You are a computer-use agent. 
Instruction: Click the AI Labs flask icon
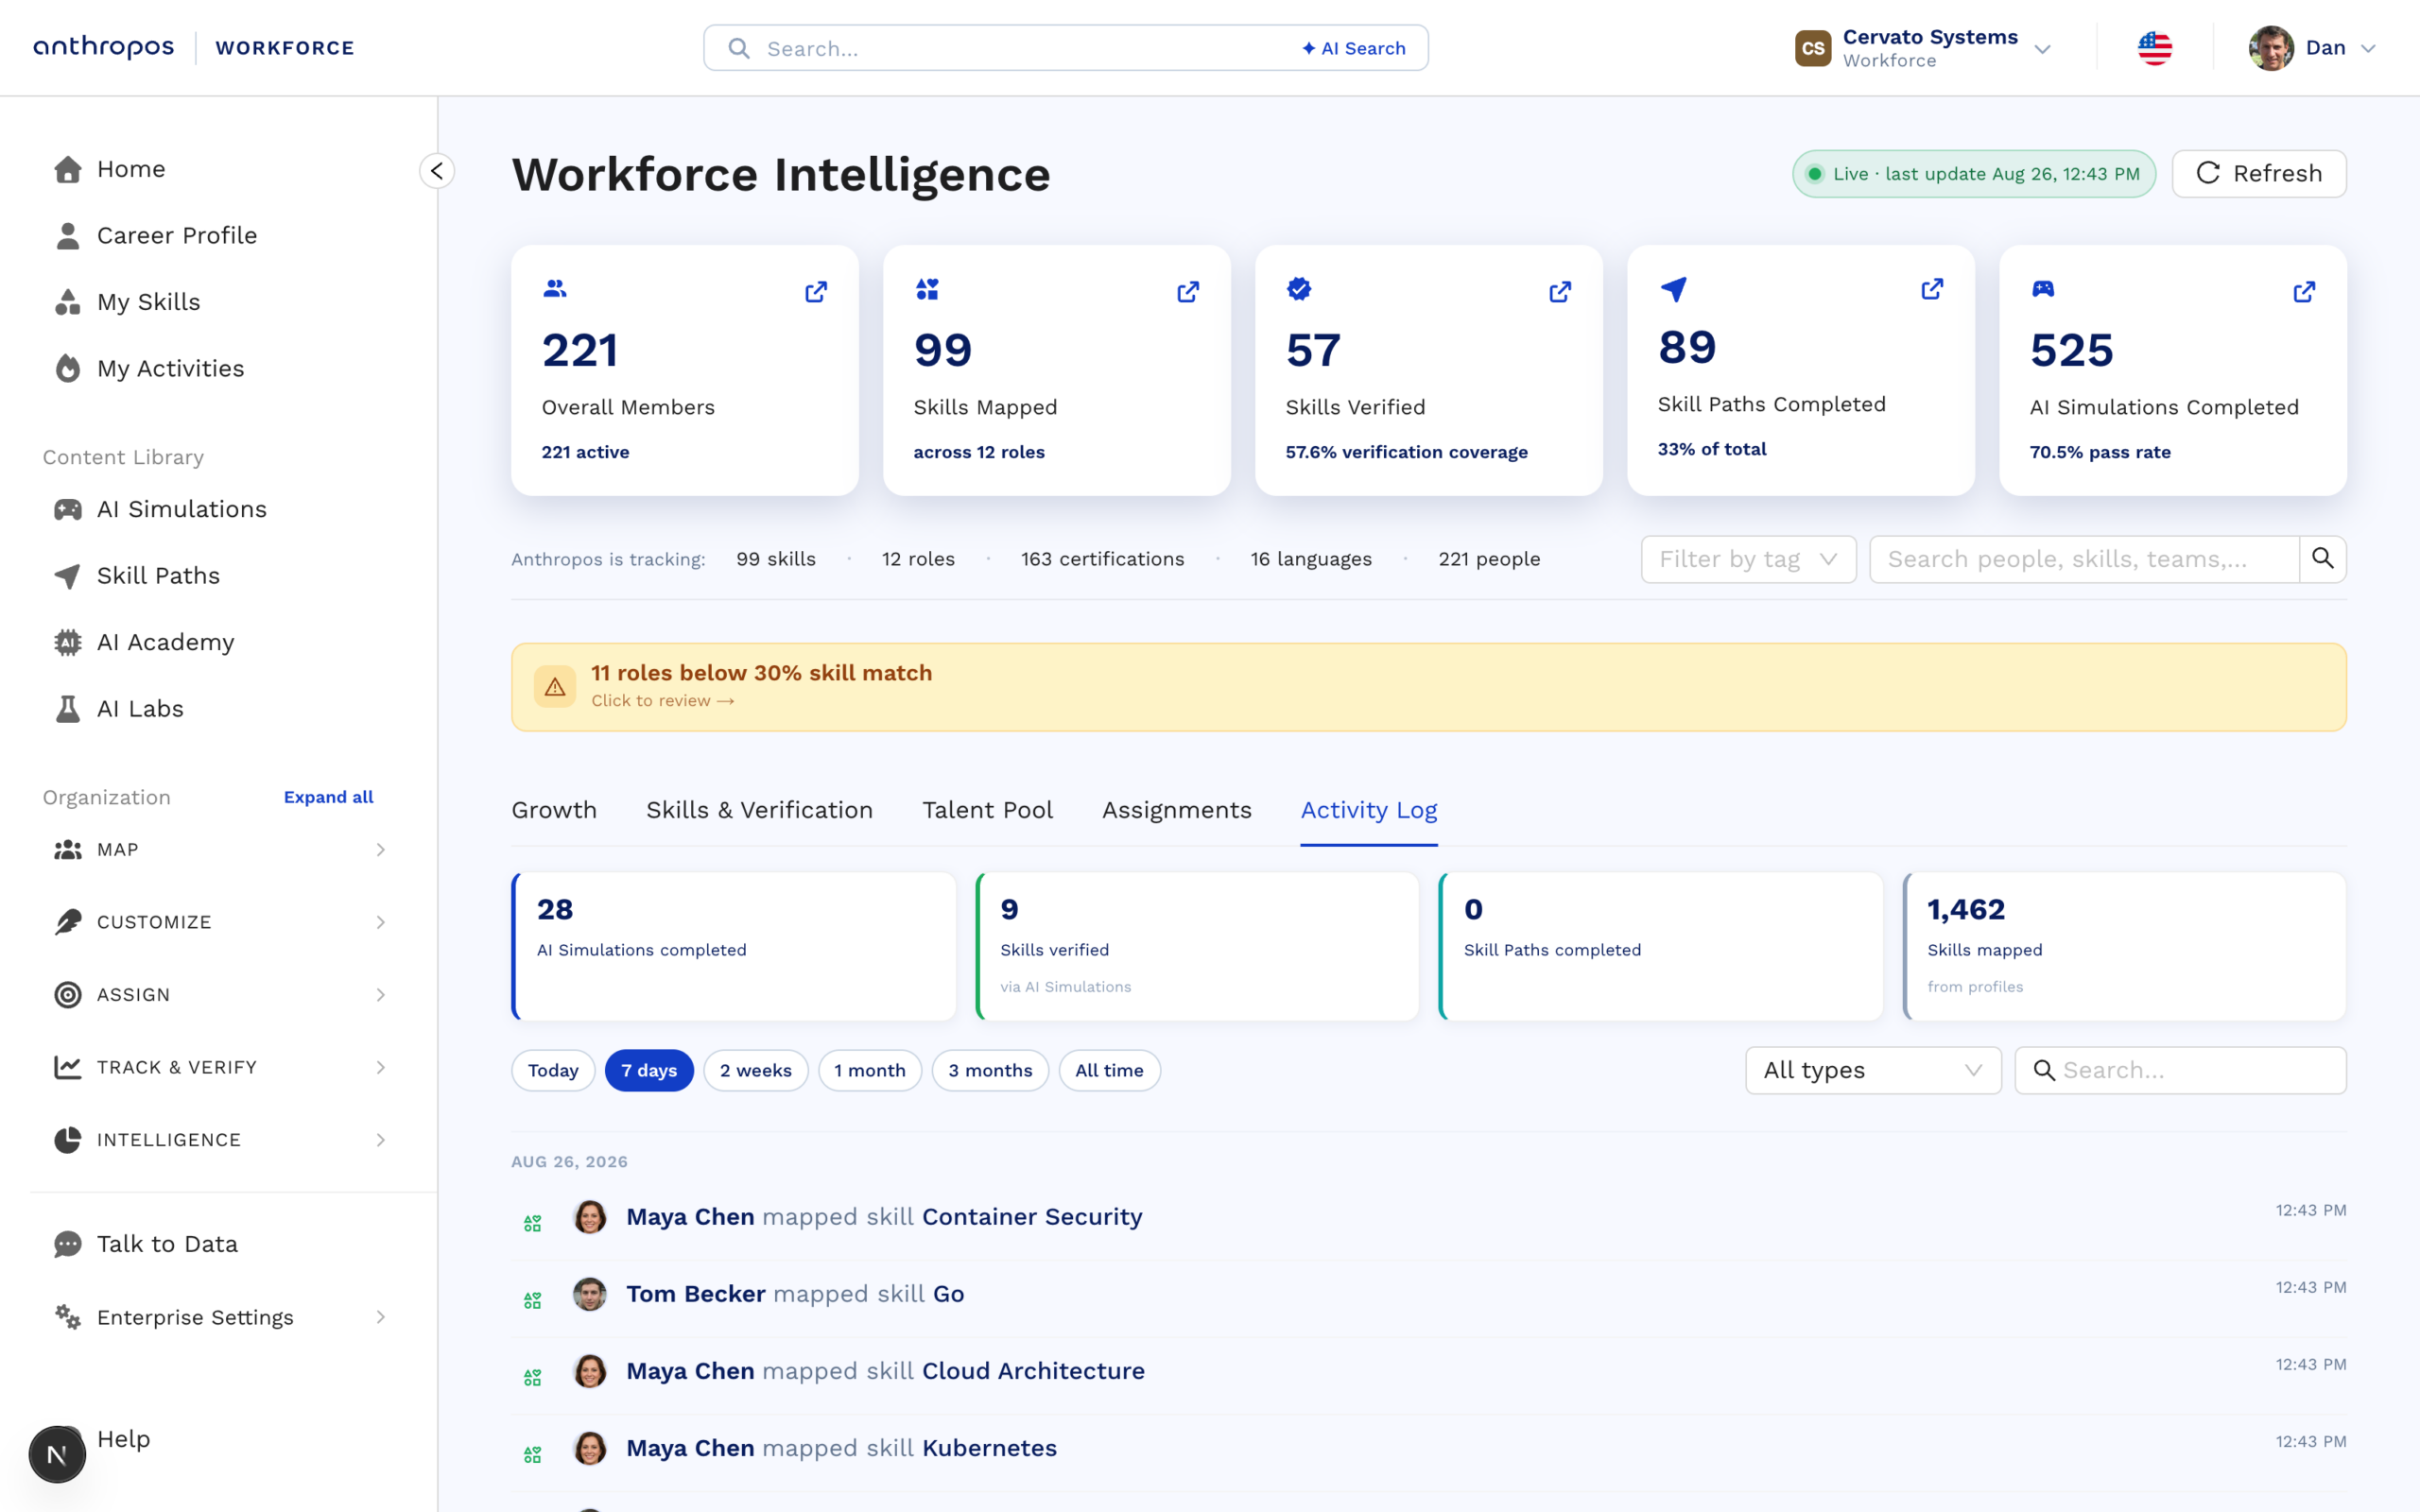coord(68,709)
